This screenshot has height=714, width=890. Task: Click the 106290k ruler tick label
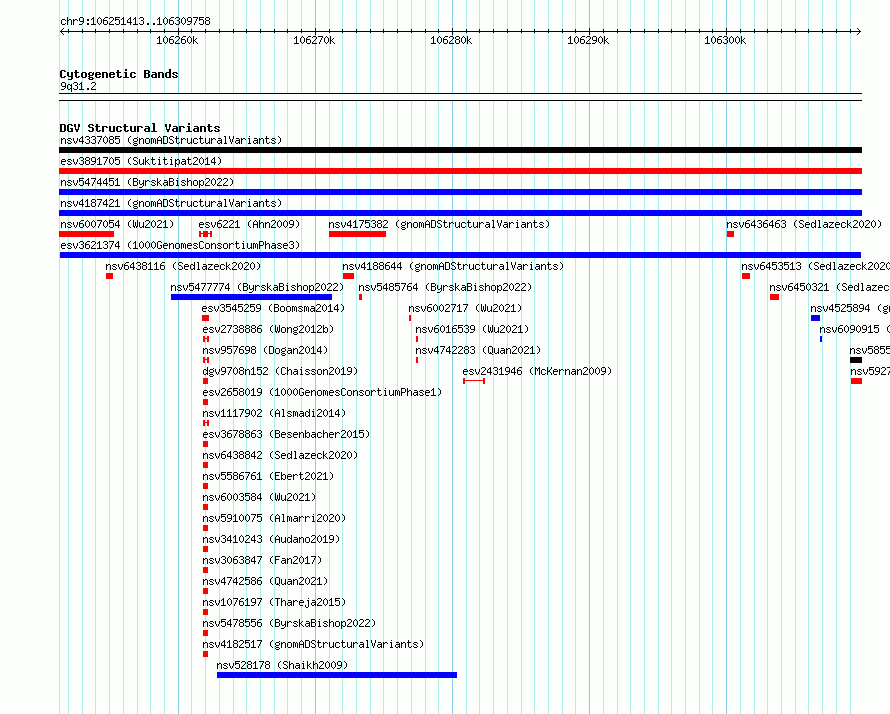click(x=588, y=40)
